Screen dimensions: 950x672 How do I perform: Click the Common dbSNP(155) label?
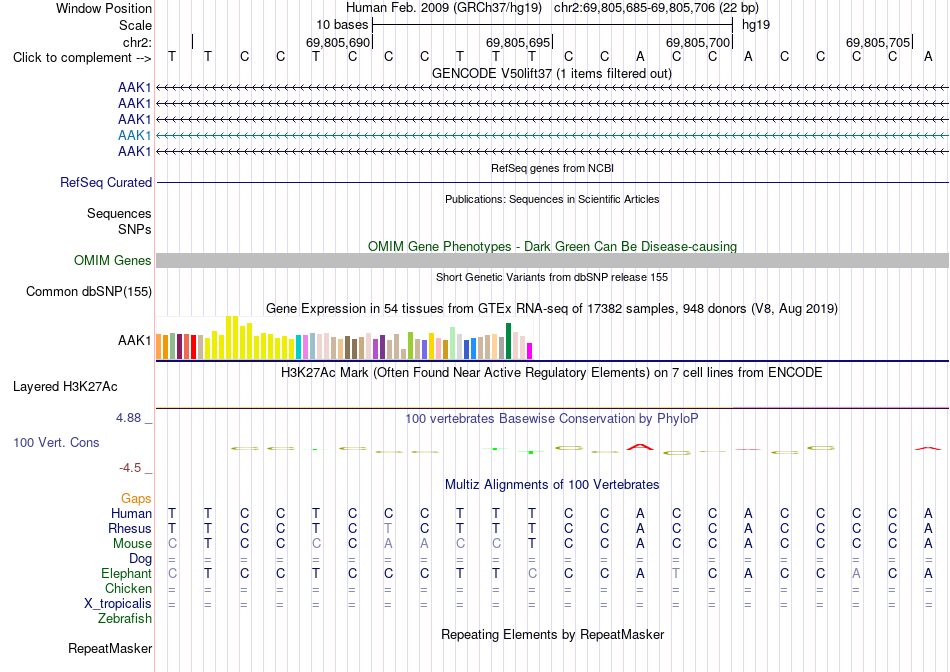pyautogui.click(x=88, y=291)
